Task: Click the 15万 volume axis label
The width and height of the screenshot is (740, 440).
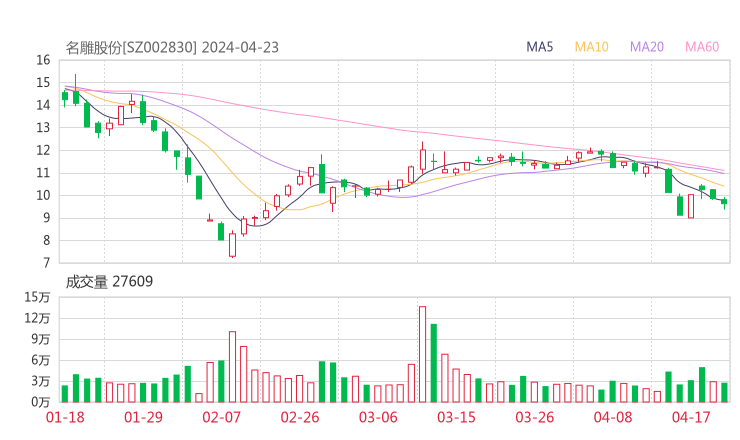Action: point(37,297)
